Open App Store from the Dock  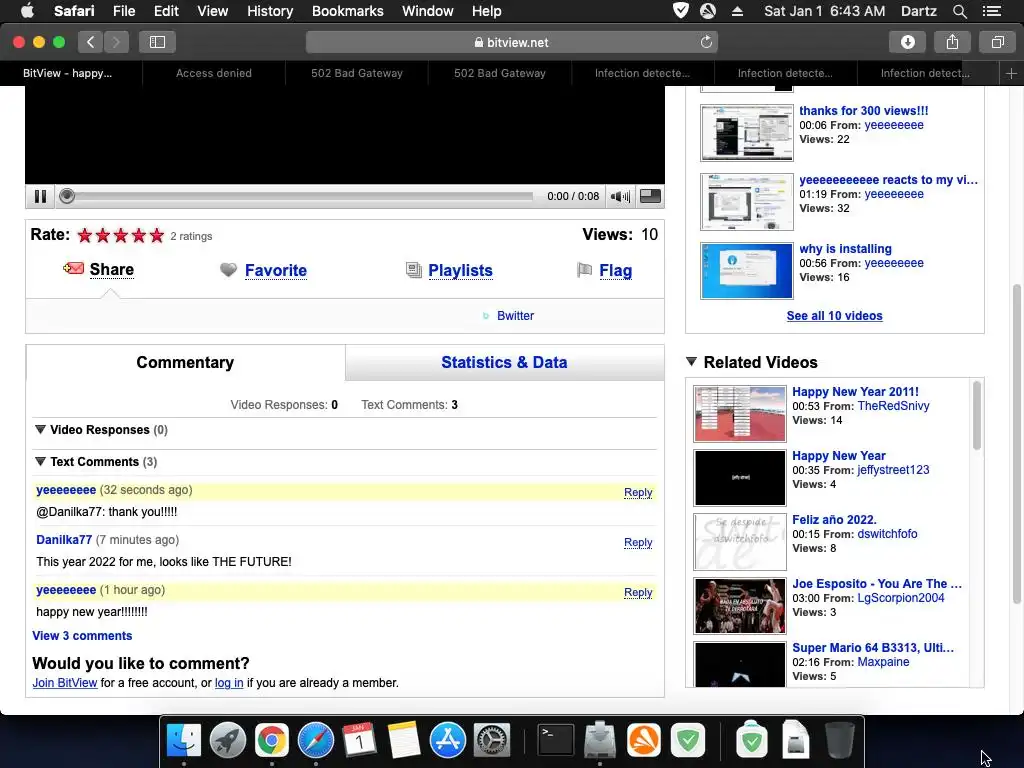tap(447, 741)
